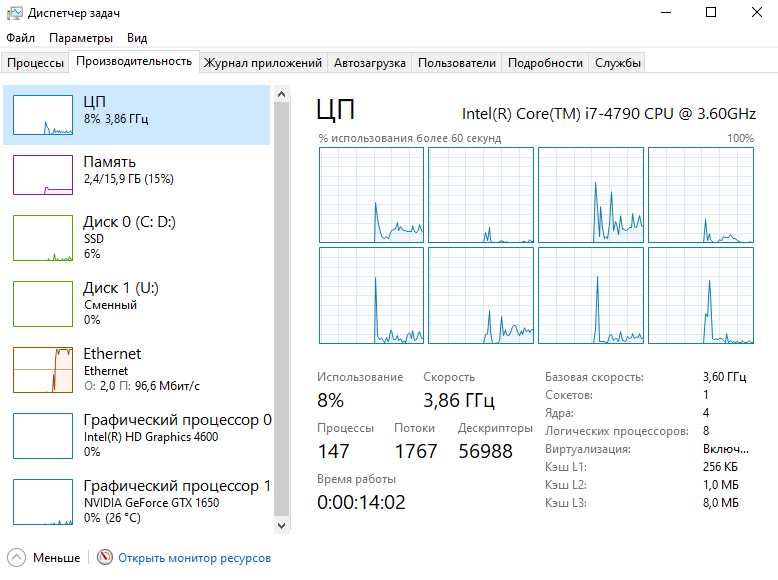
Task: Switch to the Подробности tab
Action: click(545, 63)
